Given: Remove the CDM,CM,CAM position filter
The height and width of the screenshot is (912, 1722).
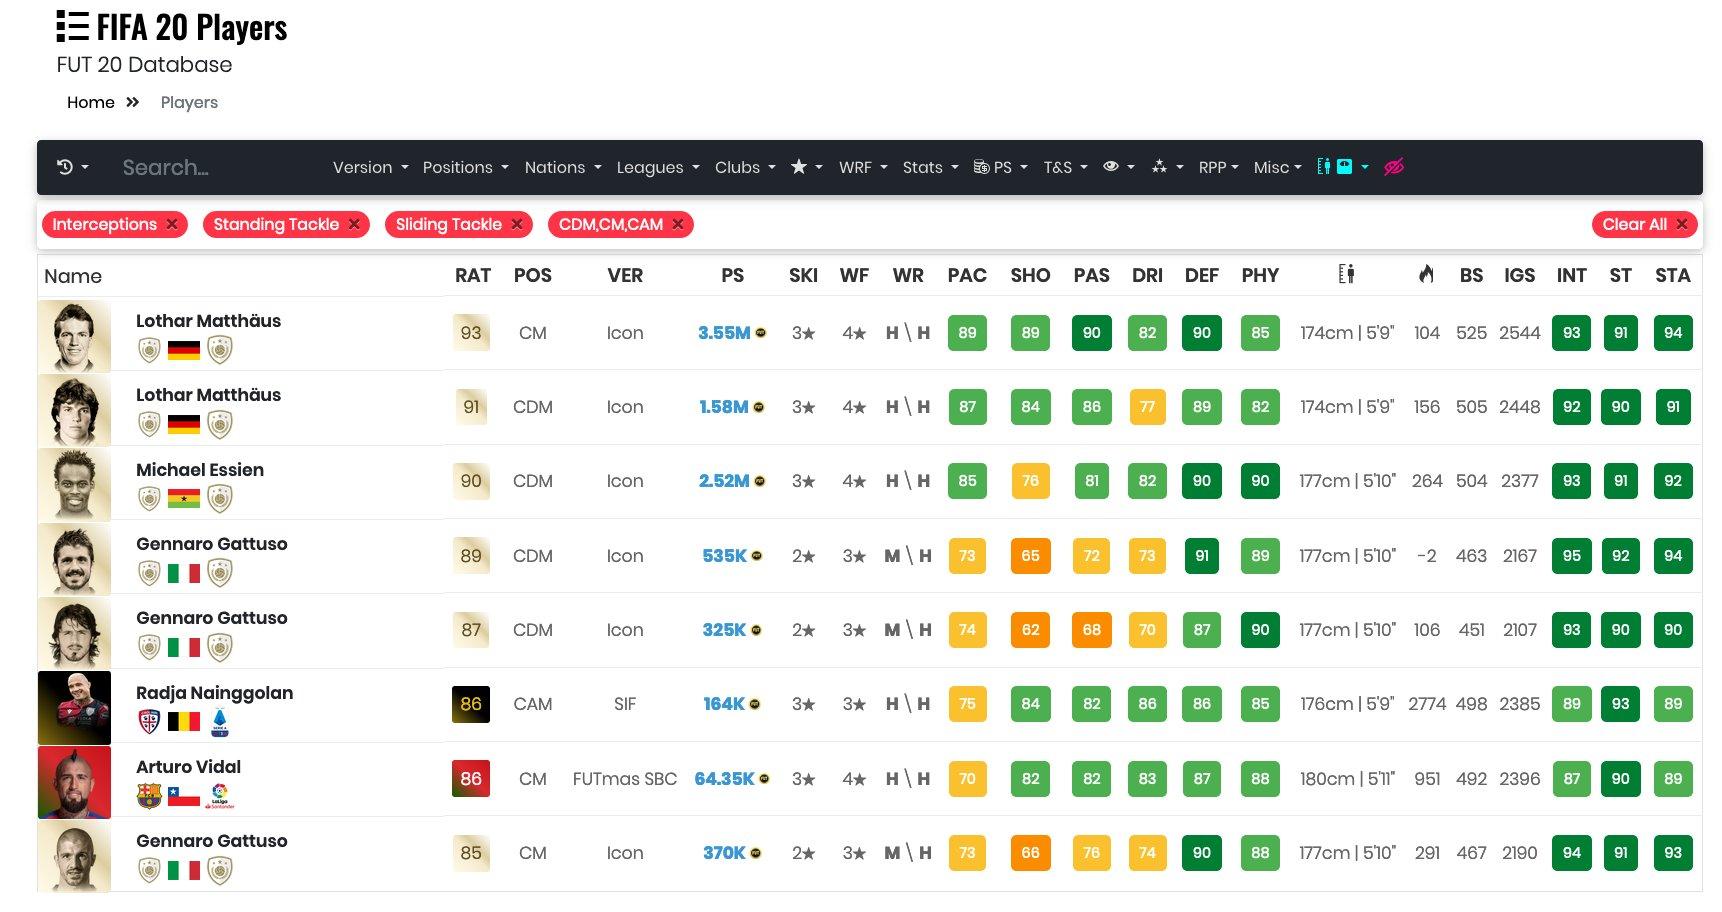Looking at the screenshot, I should click(x=678, y=225).
